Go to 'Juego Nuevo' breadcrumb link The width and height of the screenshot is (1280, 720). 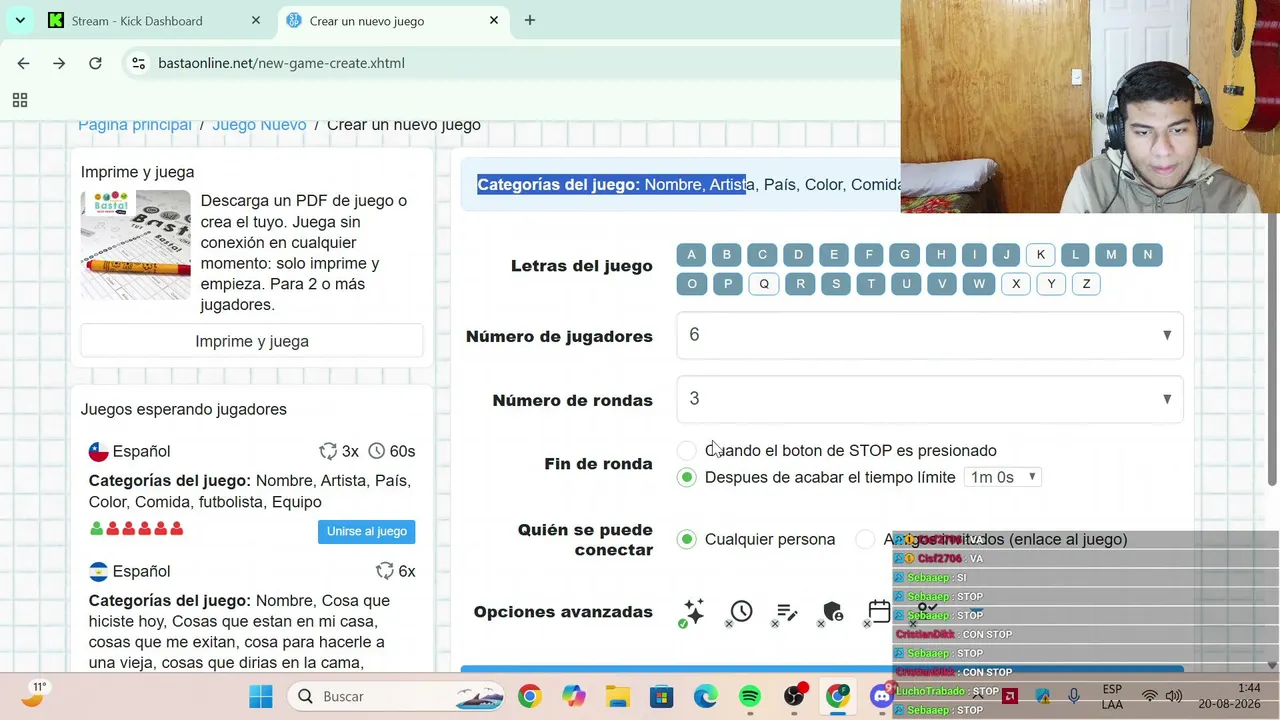259,125
